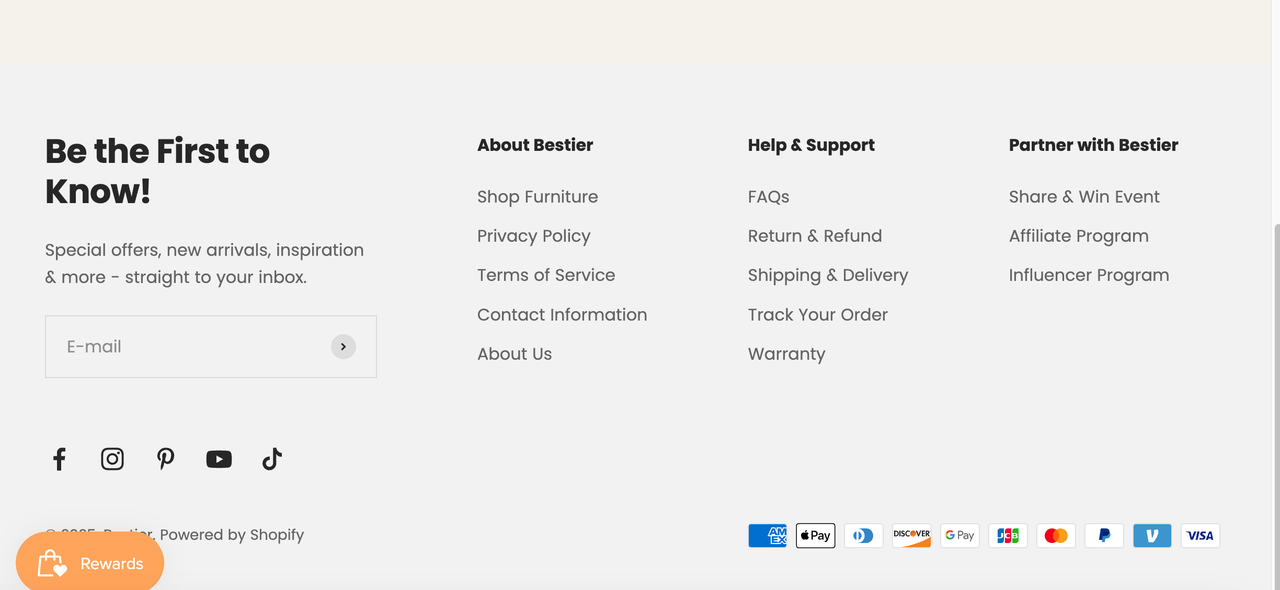Viewport: 1280px width, 590px height.
Task: Submit the e-mail signup arrow button
Action: point(343,347)
